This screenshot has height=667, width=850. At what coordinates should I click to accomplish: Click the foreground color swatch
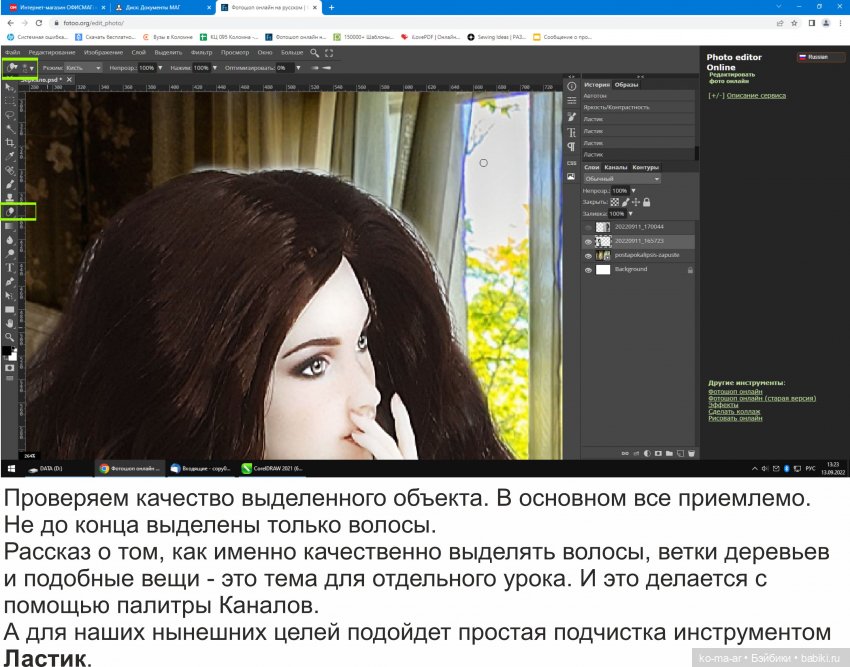[8, 350]
